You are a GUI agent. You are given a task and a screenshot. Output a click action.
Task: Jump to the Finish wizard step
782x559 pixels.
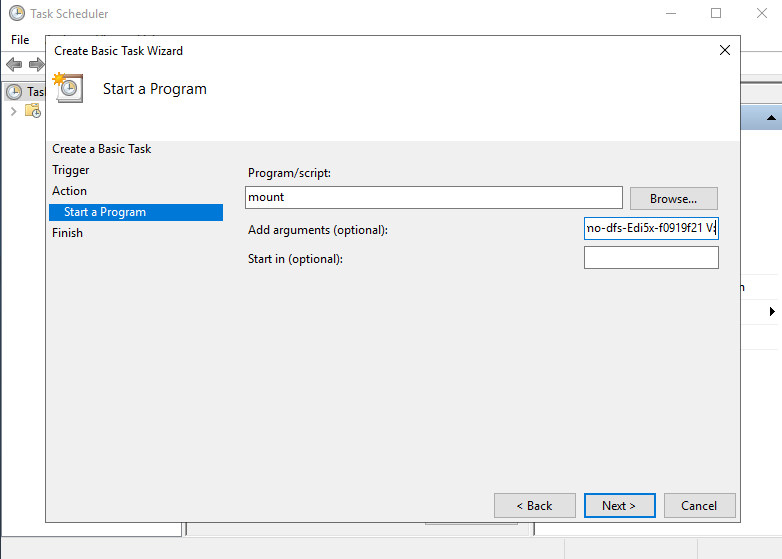(x=68, y=233)
